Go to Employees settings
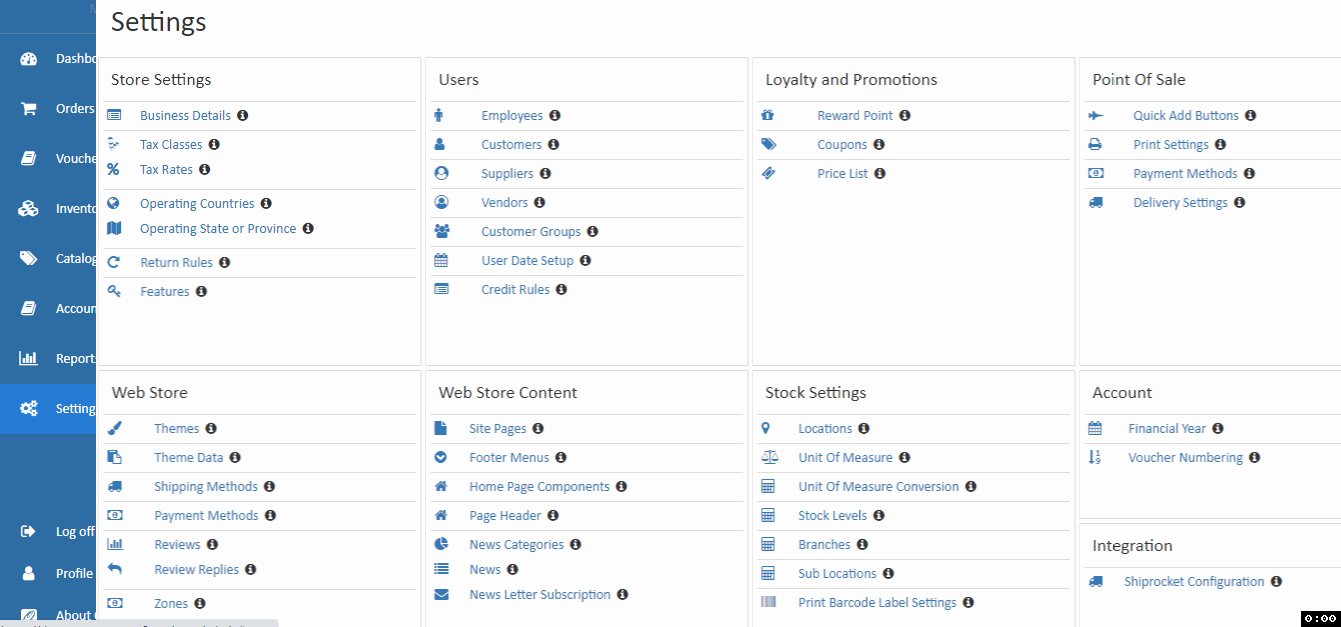The width and height of the screenshot is (1341, 627). [x=512, y=116]
